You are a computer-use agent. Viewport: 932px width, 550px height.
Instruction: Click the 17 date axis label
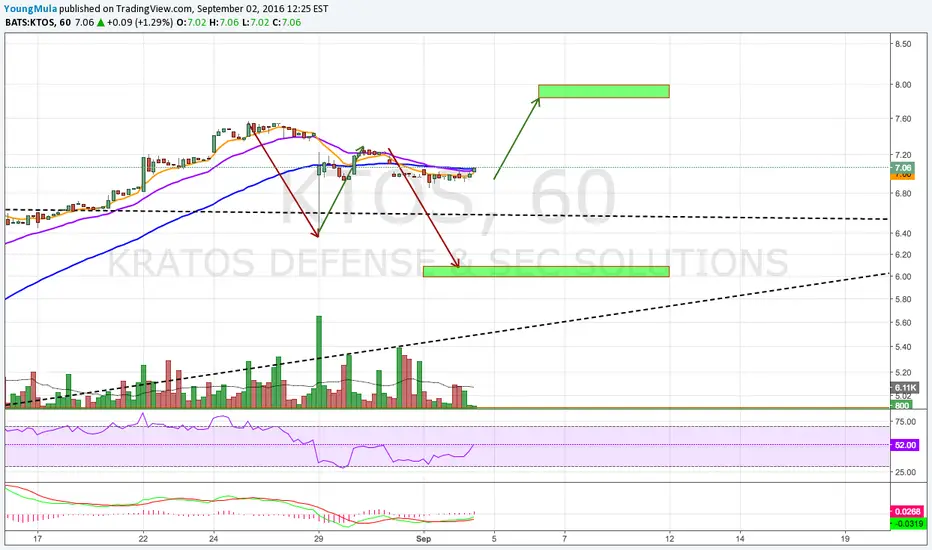pos(37,539)
